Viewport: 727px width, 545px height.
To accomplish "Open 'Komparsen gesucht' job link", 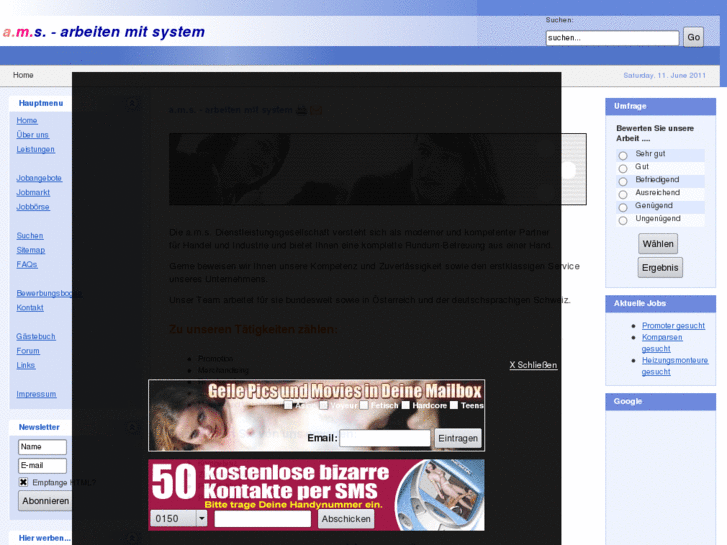I will [x=662, y=343].
